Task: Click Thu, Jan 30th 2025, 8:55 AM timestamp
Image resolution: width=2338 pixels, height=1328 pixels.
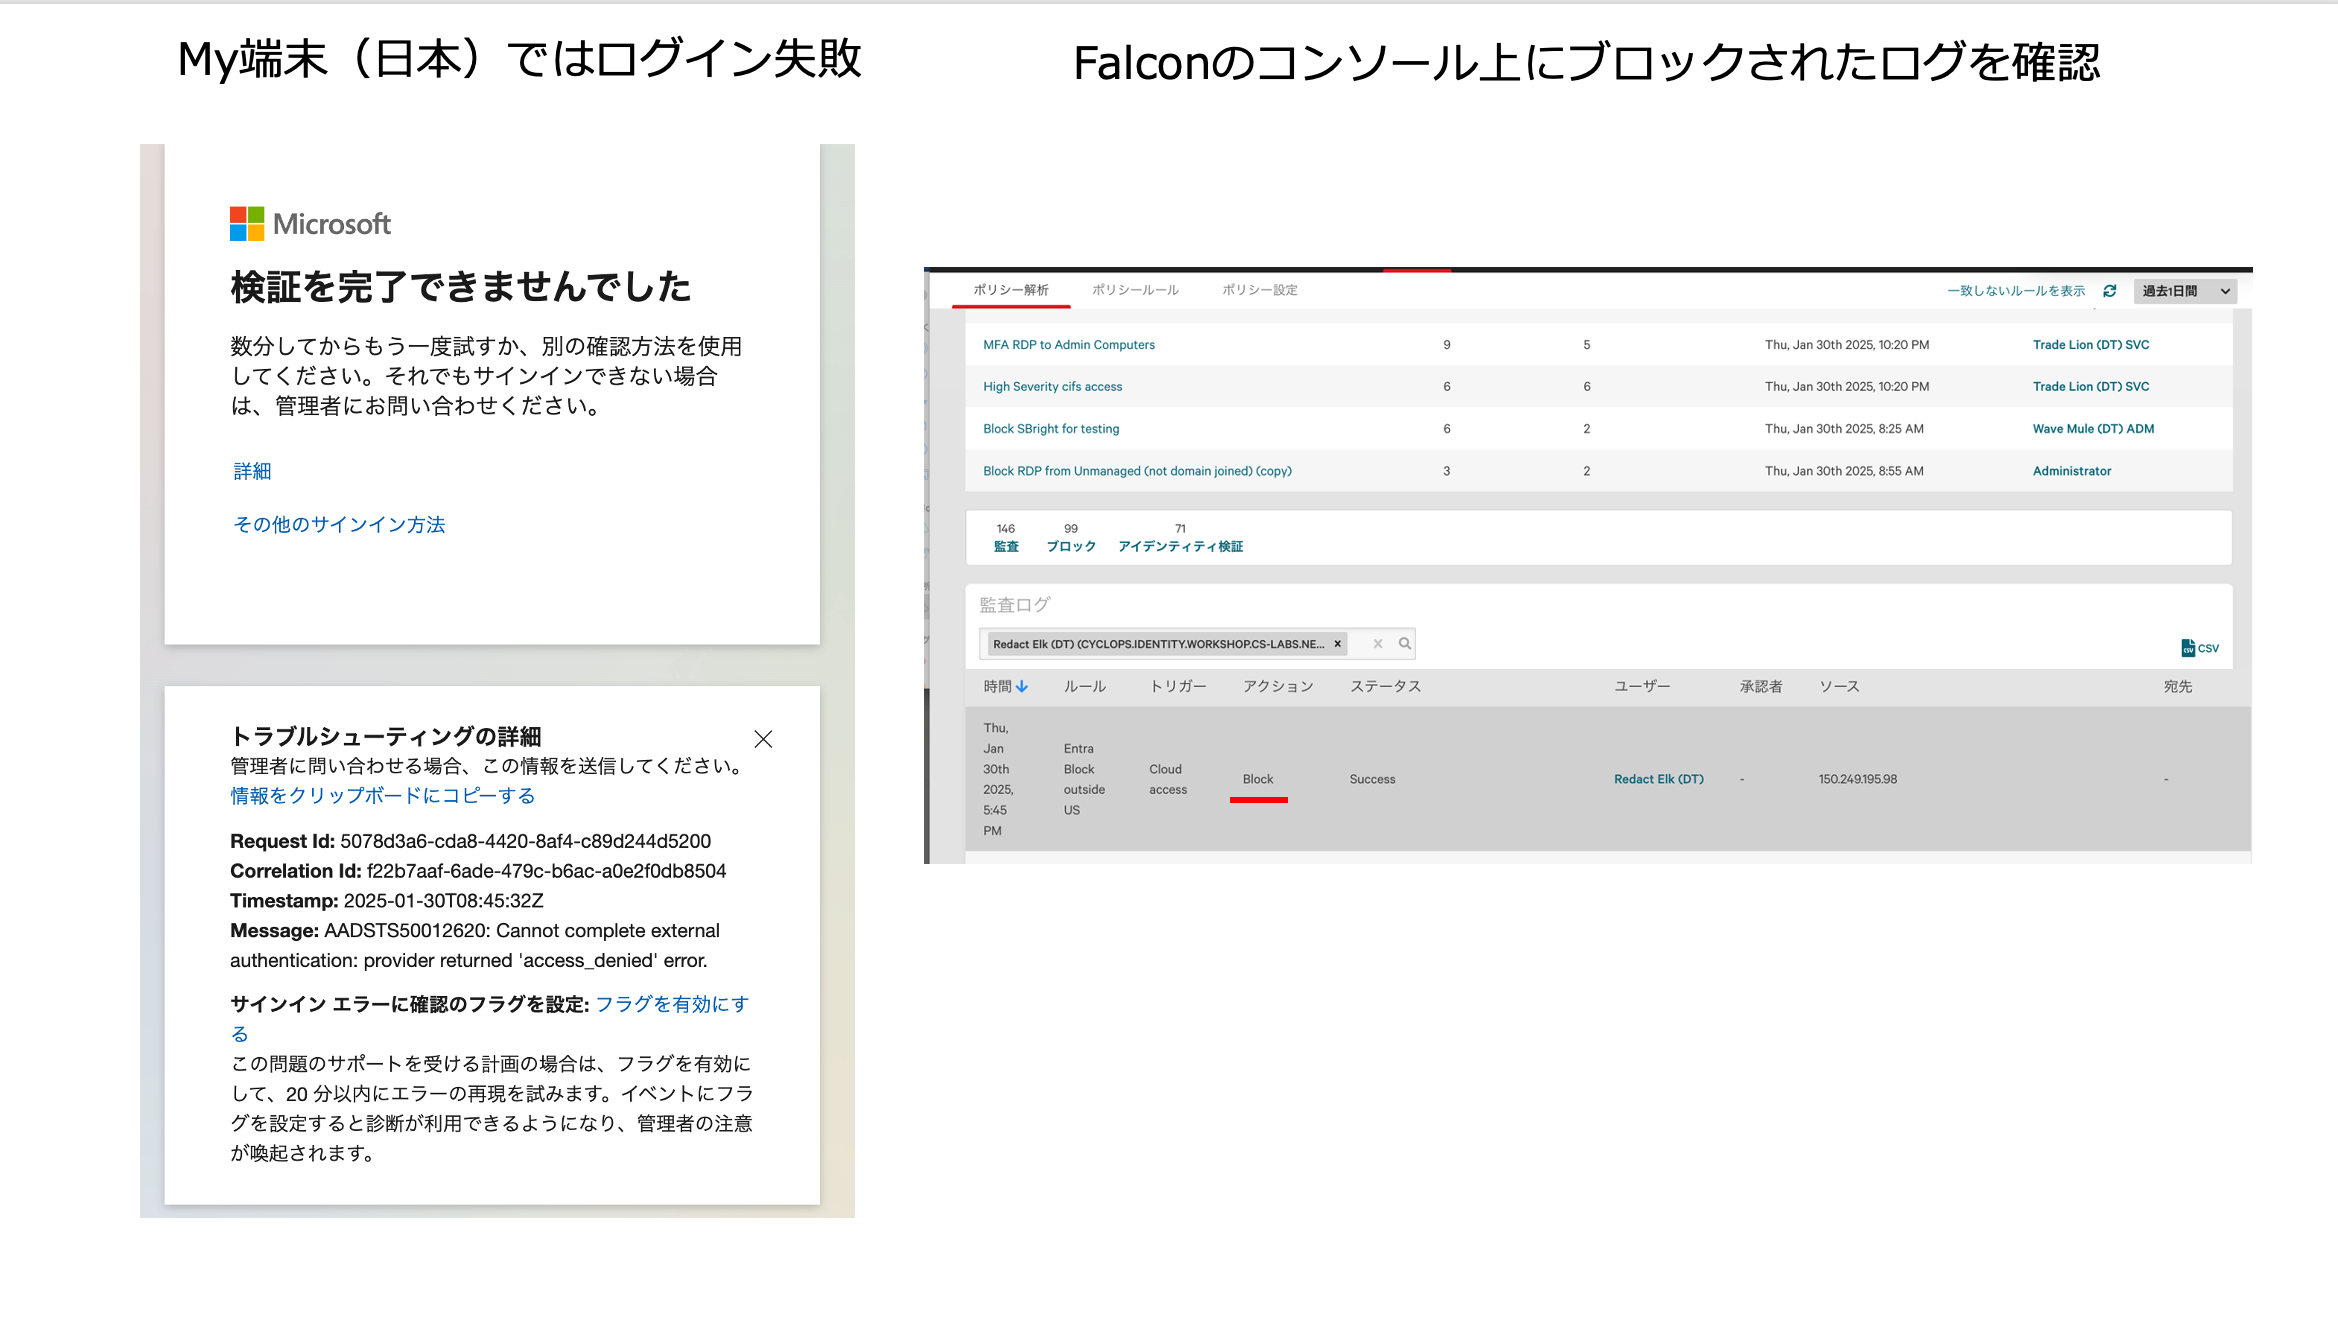Action: [1844, 471]
